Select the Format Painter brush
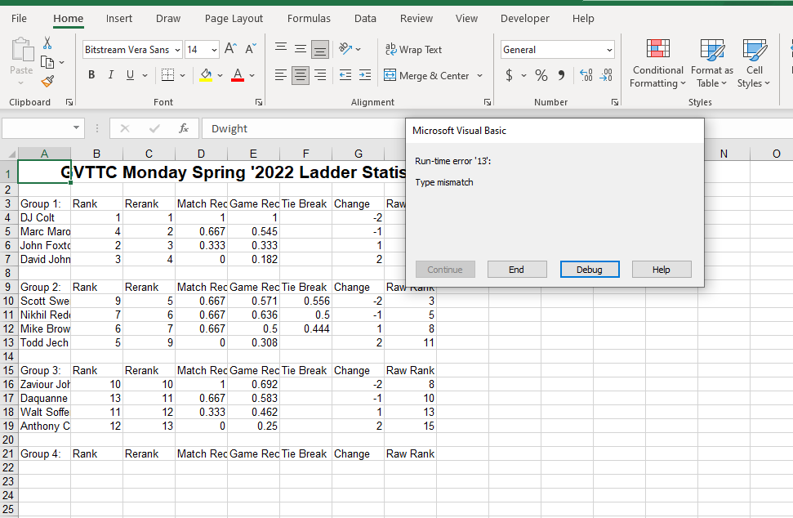Screen dimensions: 793x518 pos(47,81)
